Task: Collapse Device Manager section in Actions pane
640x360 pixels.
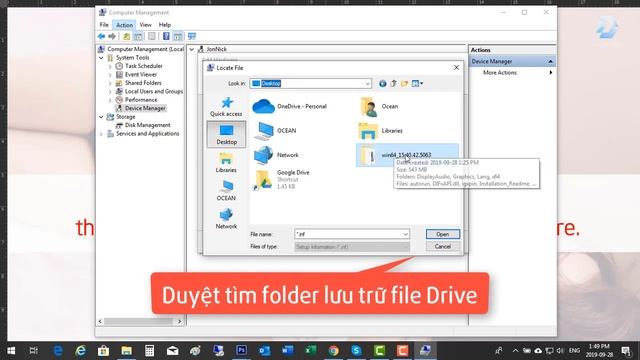Action: 551,62
